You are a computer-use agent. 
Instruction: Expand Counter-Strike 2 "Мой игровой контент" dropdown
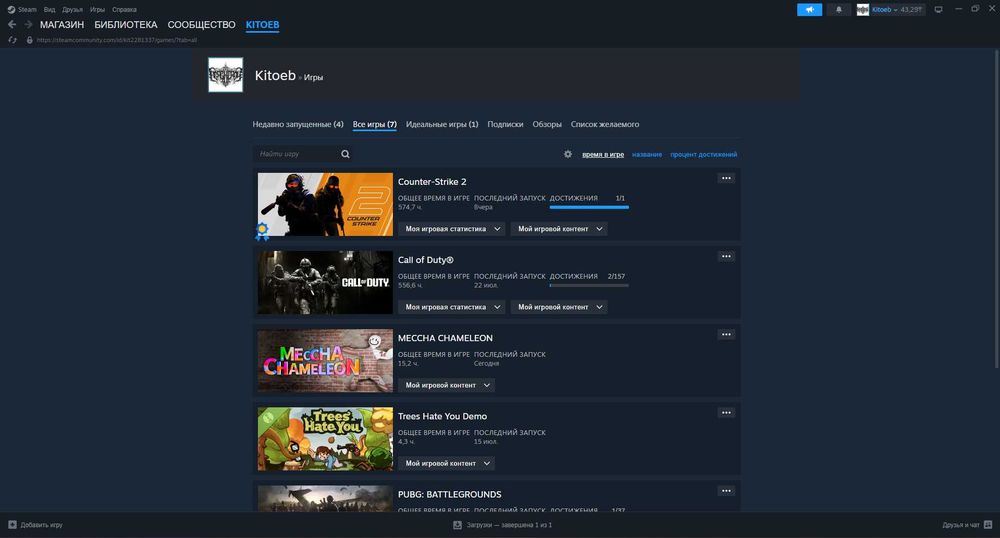point(559,229)
